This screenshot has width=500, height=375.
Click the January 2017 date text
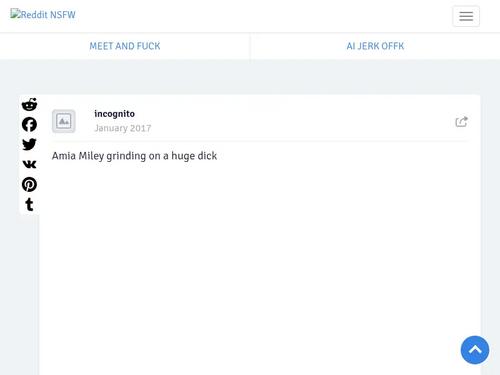(123, 128)
